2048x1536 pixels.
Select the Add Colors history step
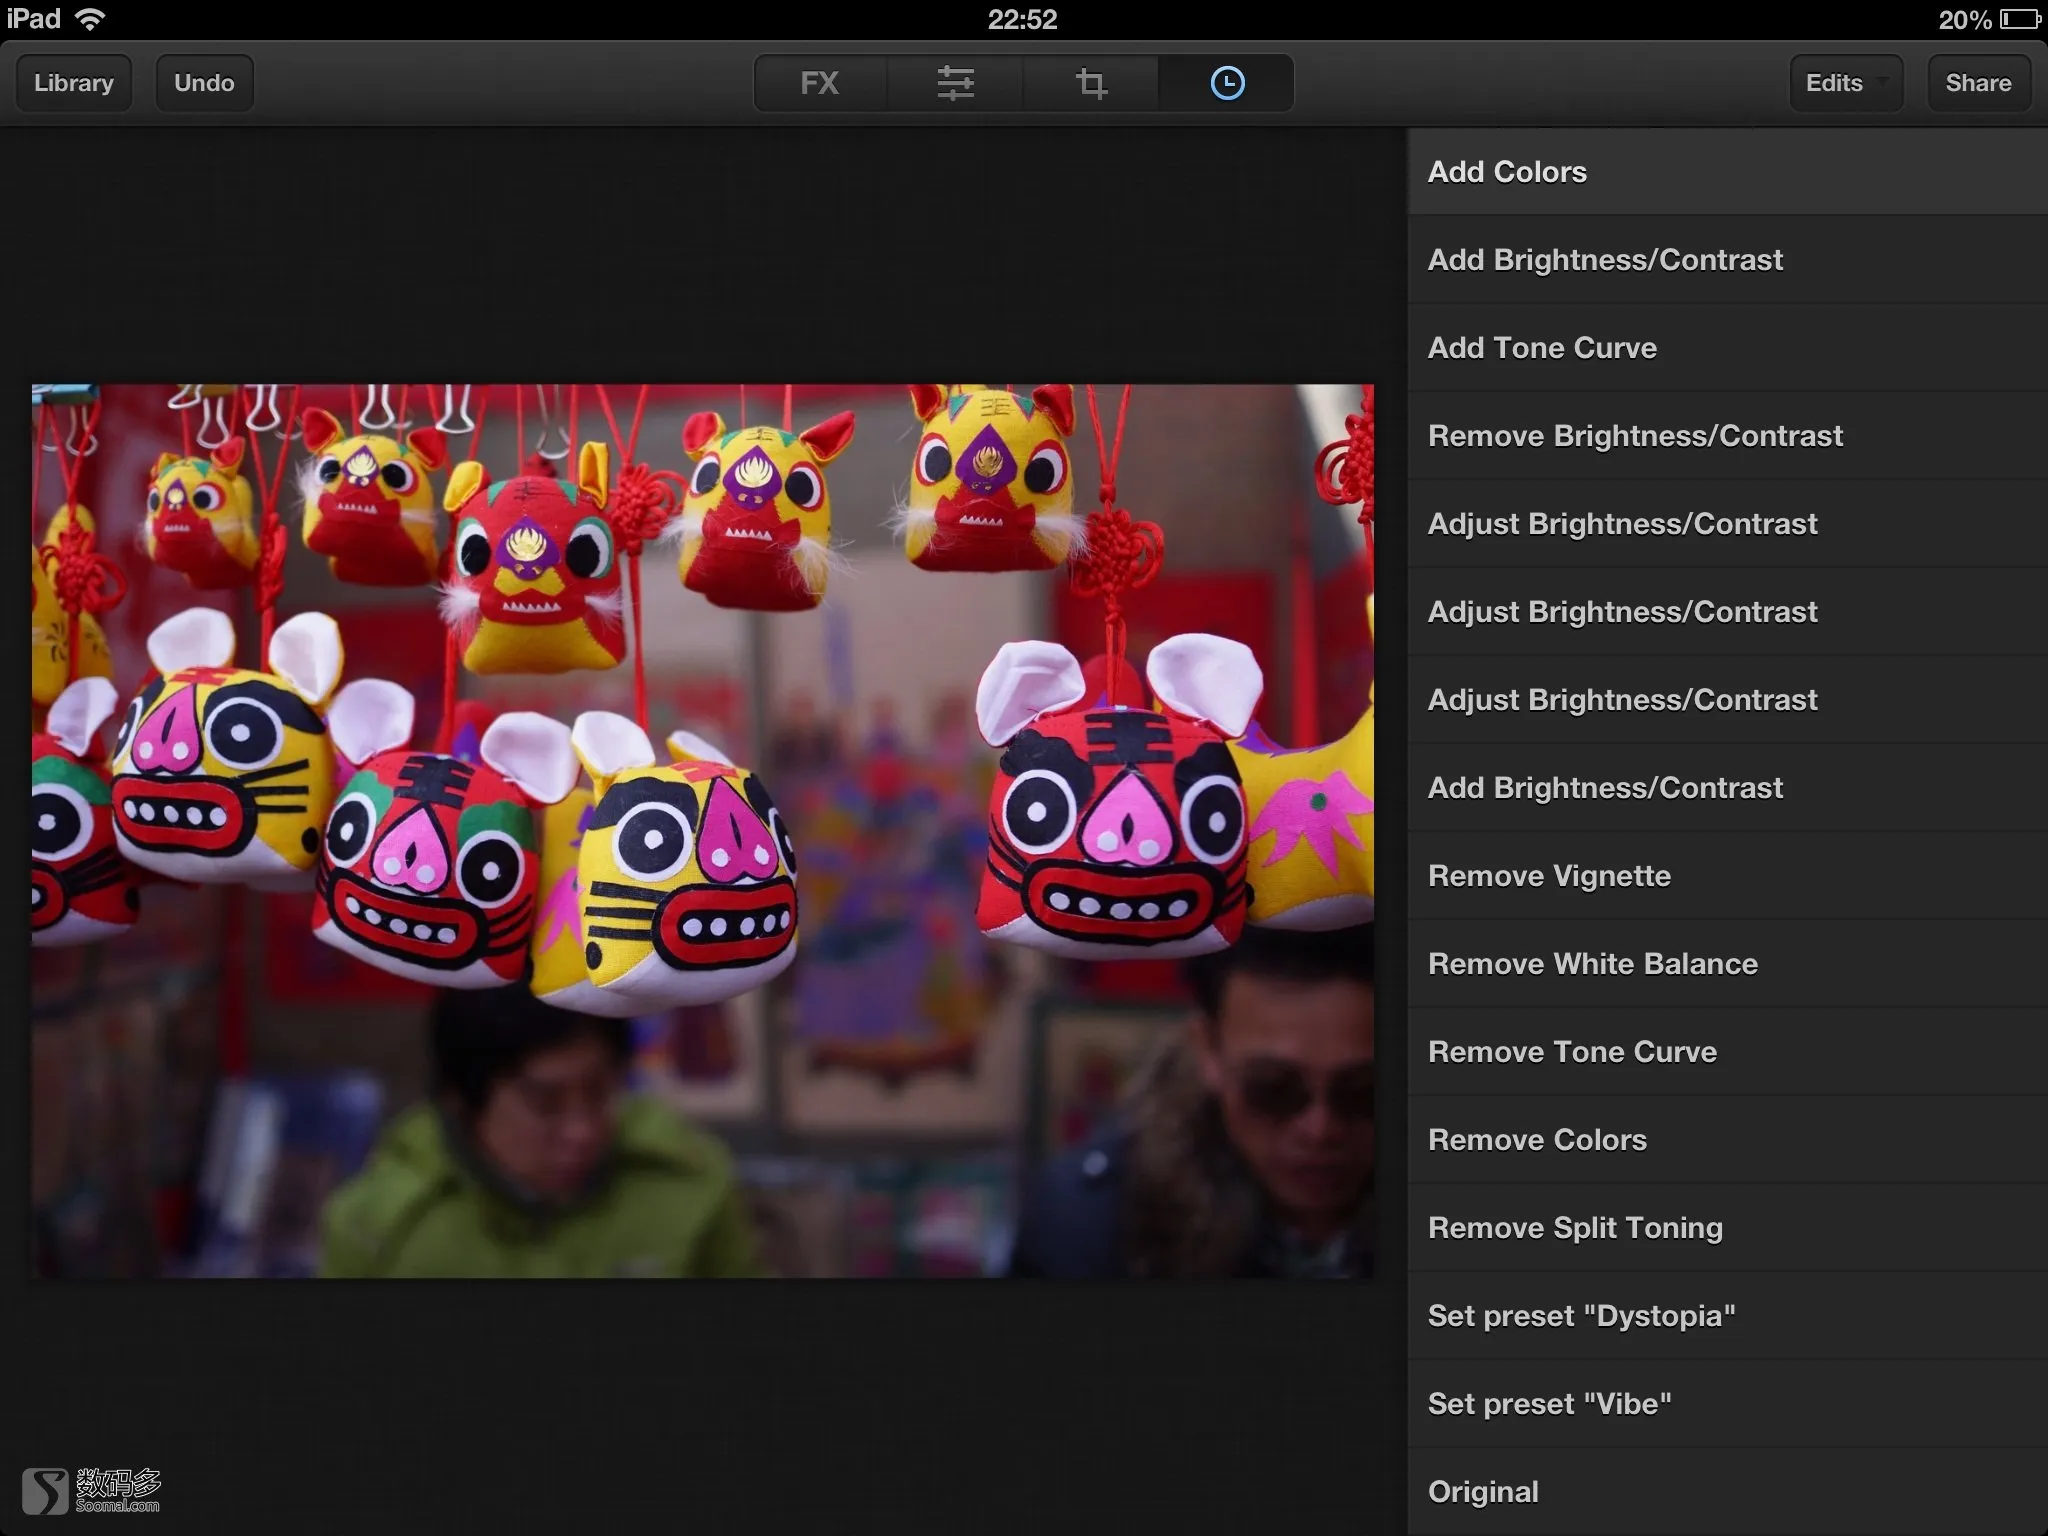(1728, 172)
